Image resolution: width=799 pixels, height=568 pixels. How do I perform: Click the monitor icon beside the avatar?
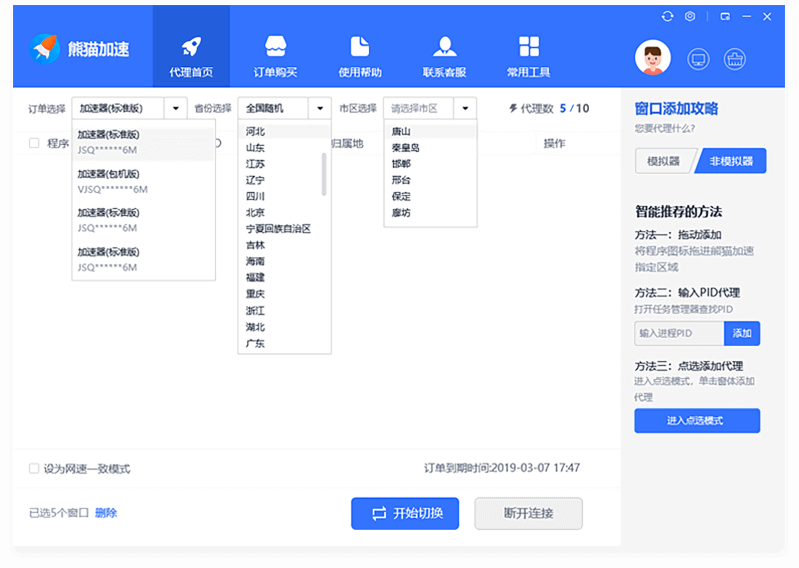(x=699, y=59)
